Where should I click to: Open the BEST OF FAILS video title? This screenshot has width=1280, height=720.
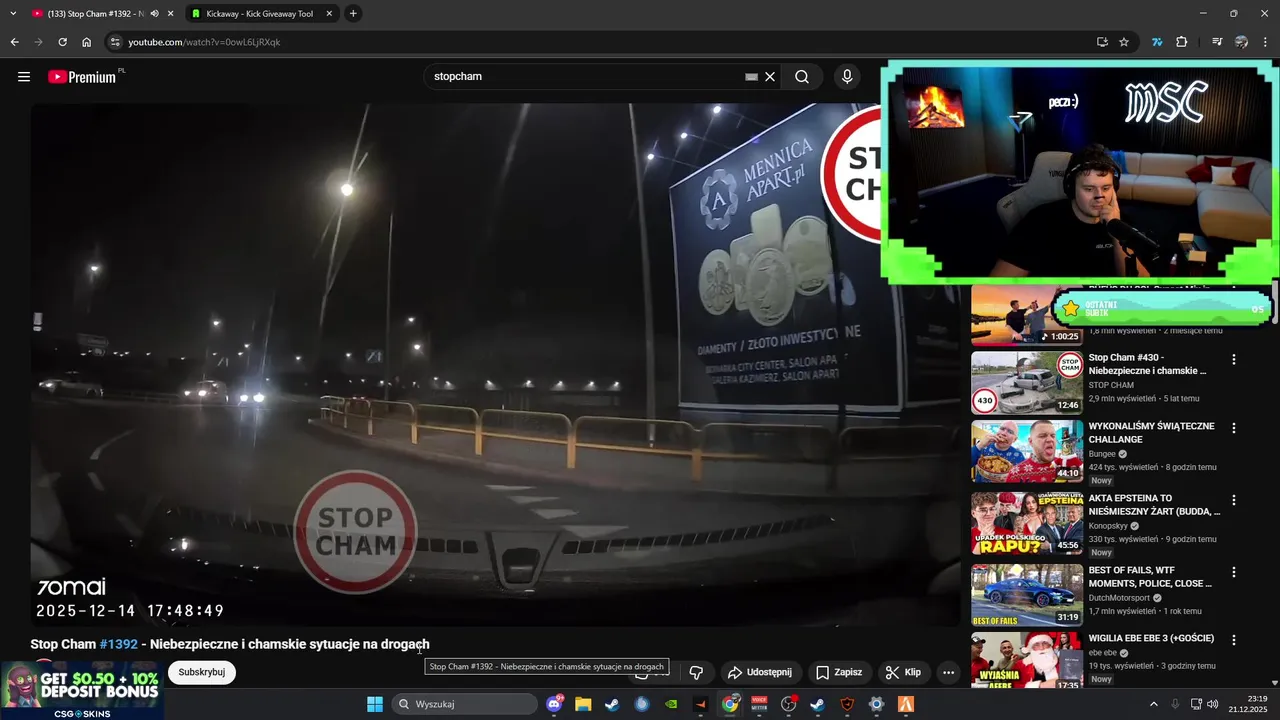pyautogui.click(x=1150, y=577)
